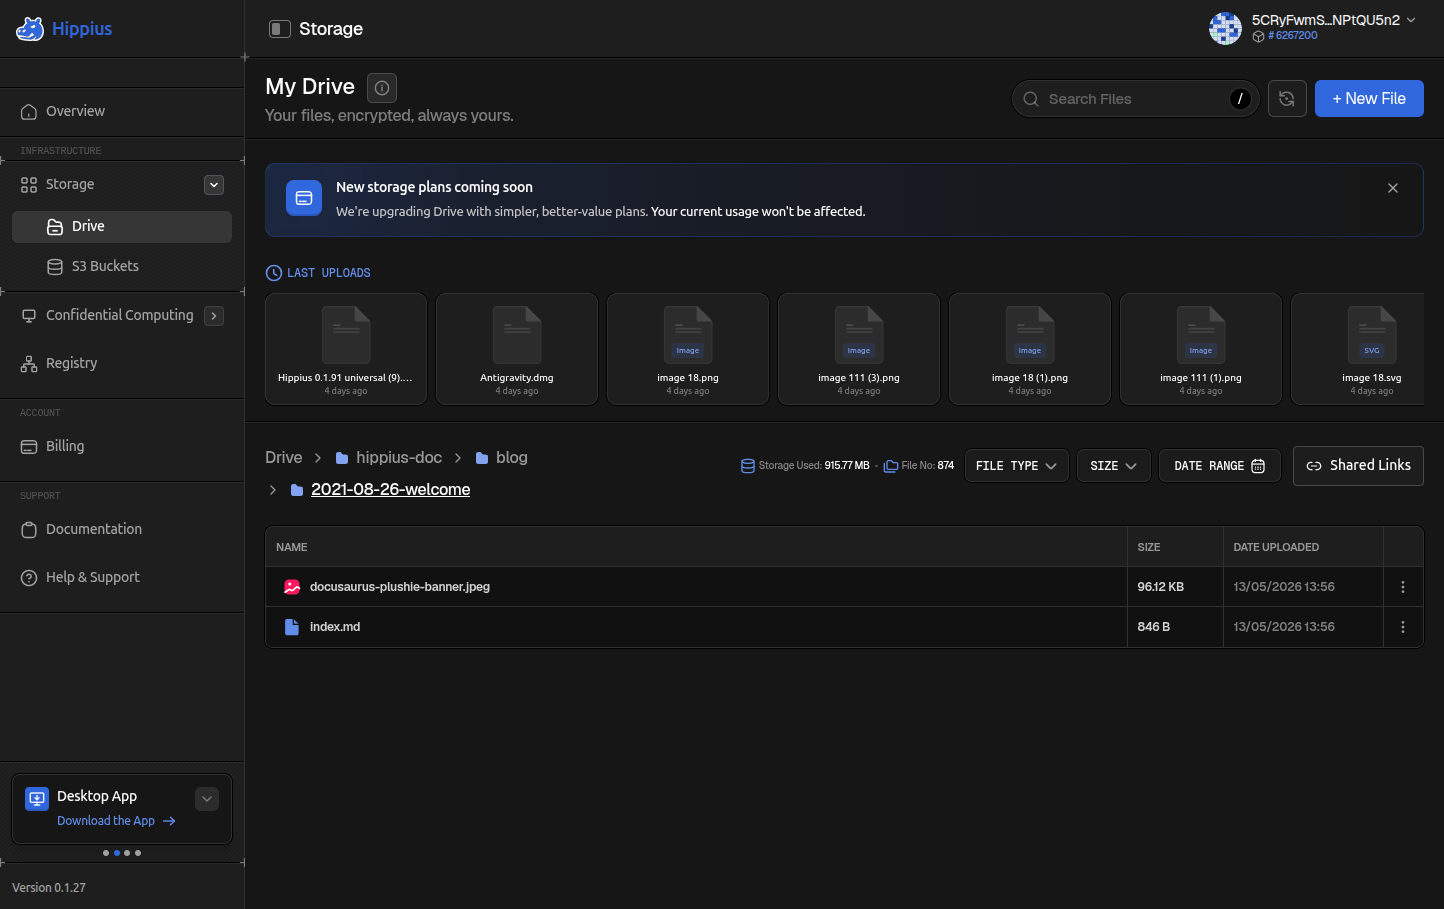Open image 111 (3).png upload card
This screenshot has width=1444, height=909.
pyautogui.click(x=859, y=349)
